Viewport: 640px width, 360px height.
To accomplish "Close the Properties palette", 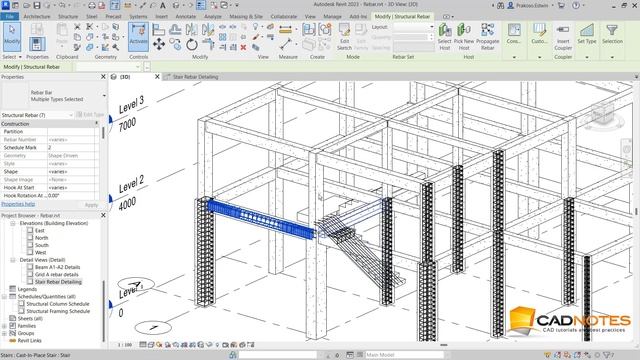I will coord(103,77).
